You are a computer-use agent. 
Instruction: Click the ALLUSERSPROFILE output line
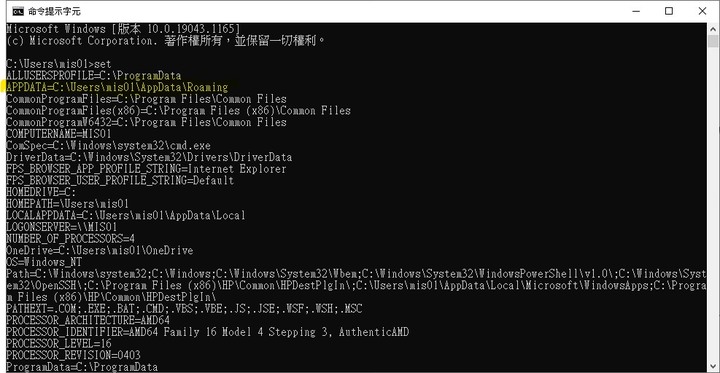(94, 76)
